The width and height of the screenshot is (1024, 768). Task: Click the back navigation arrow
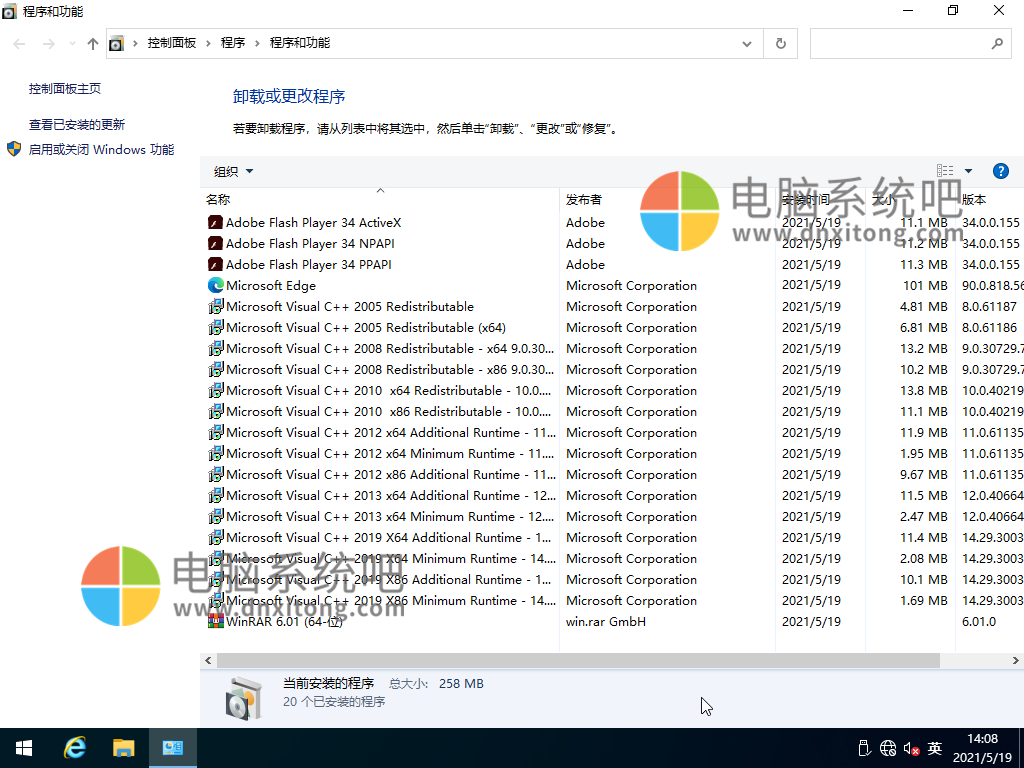pos(18,43)
